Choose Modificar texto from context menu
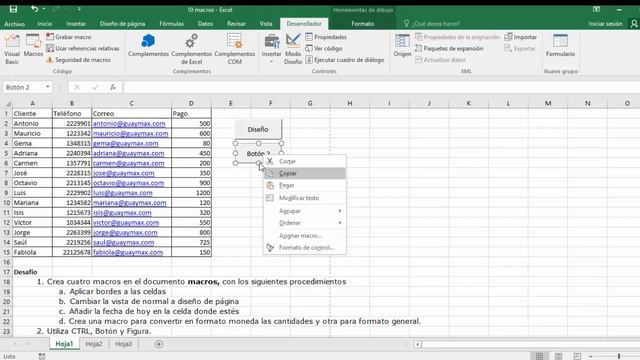 point(305,198)
